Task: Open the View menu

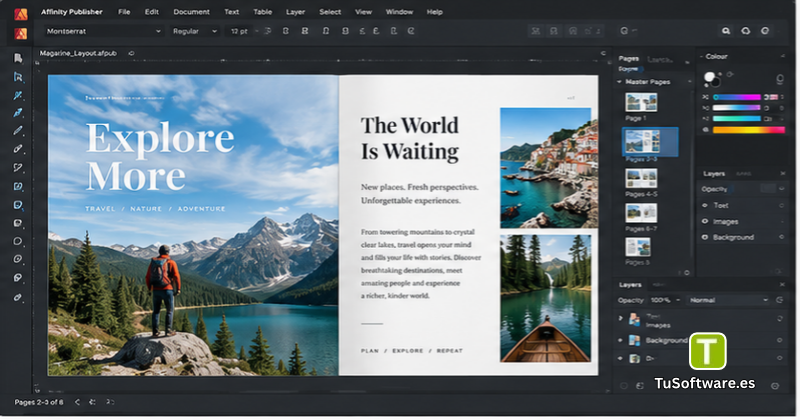Action: tap(363, 12)
